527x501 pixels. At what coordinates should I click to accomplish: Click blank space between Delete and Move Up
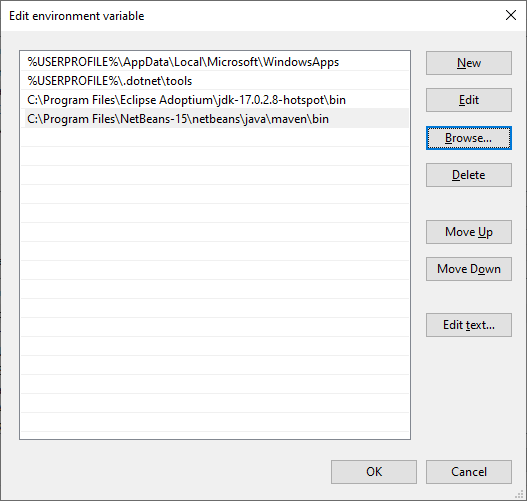click(x=469, y=203)
